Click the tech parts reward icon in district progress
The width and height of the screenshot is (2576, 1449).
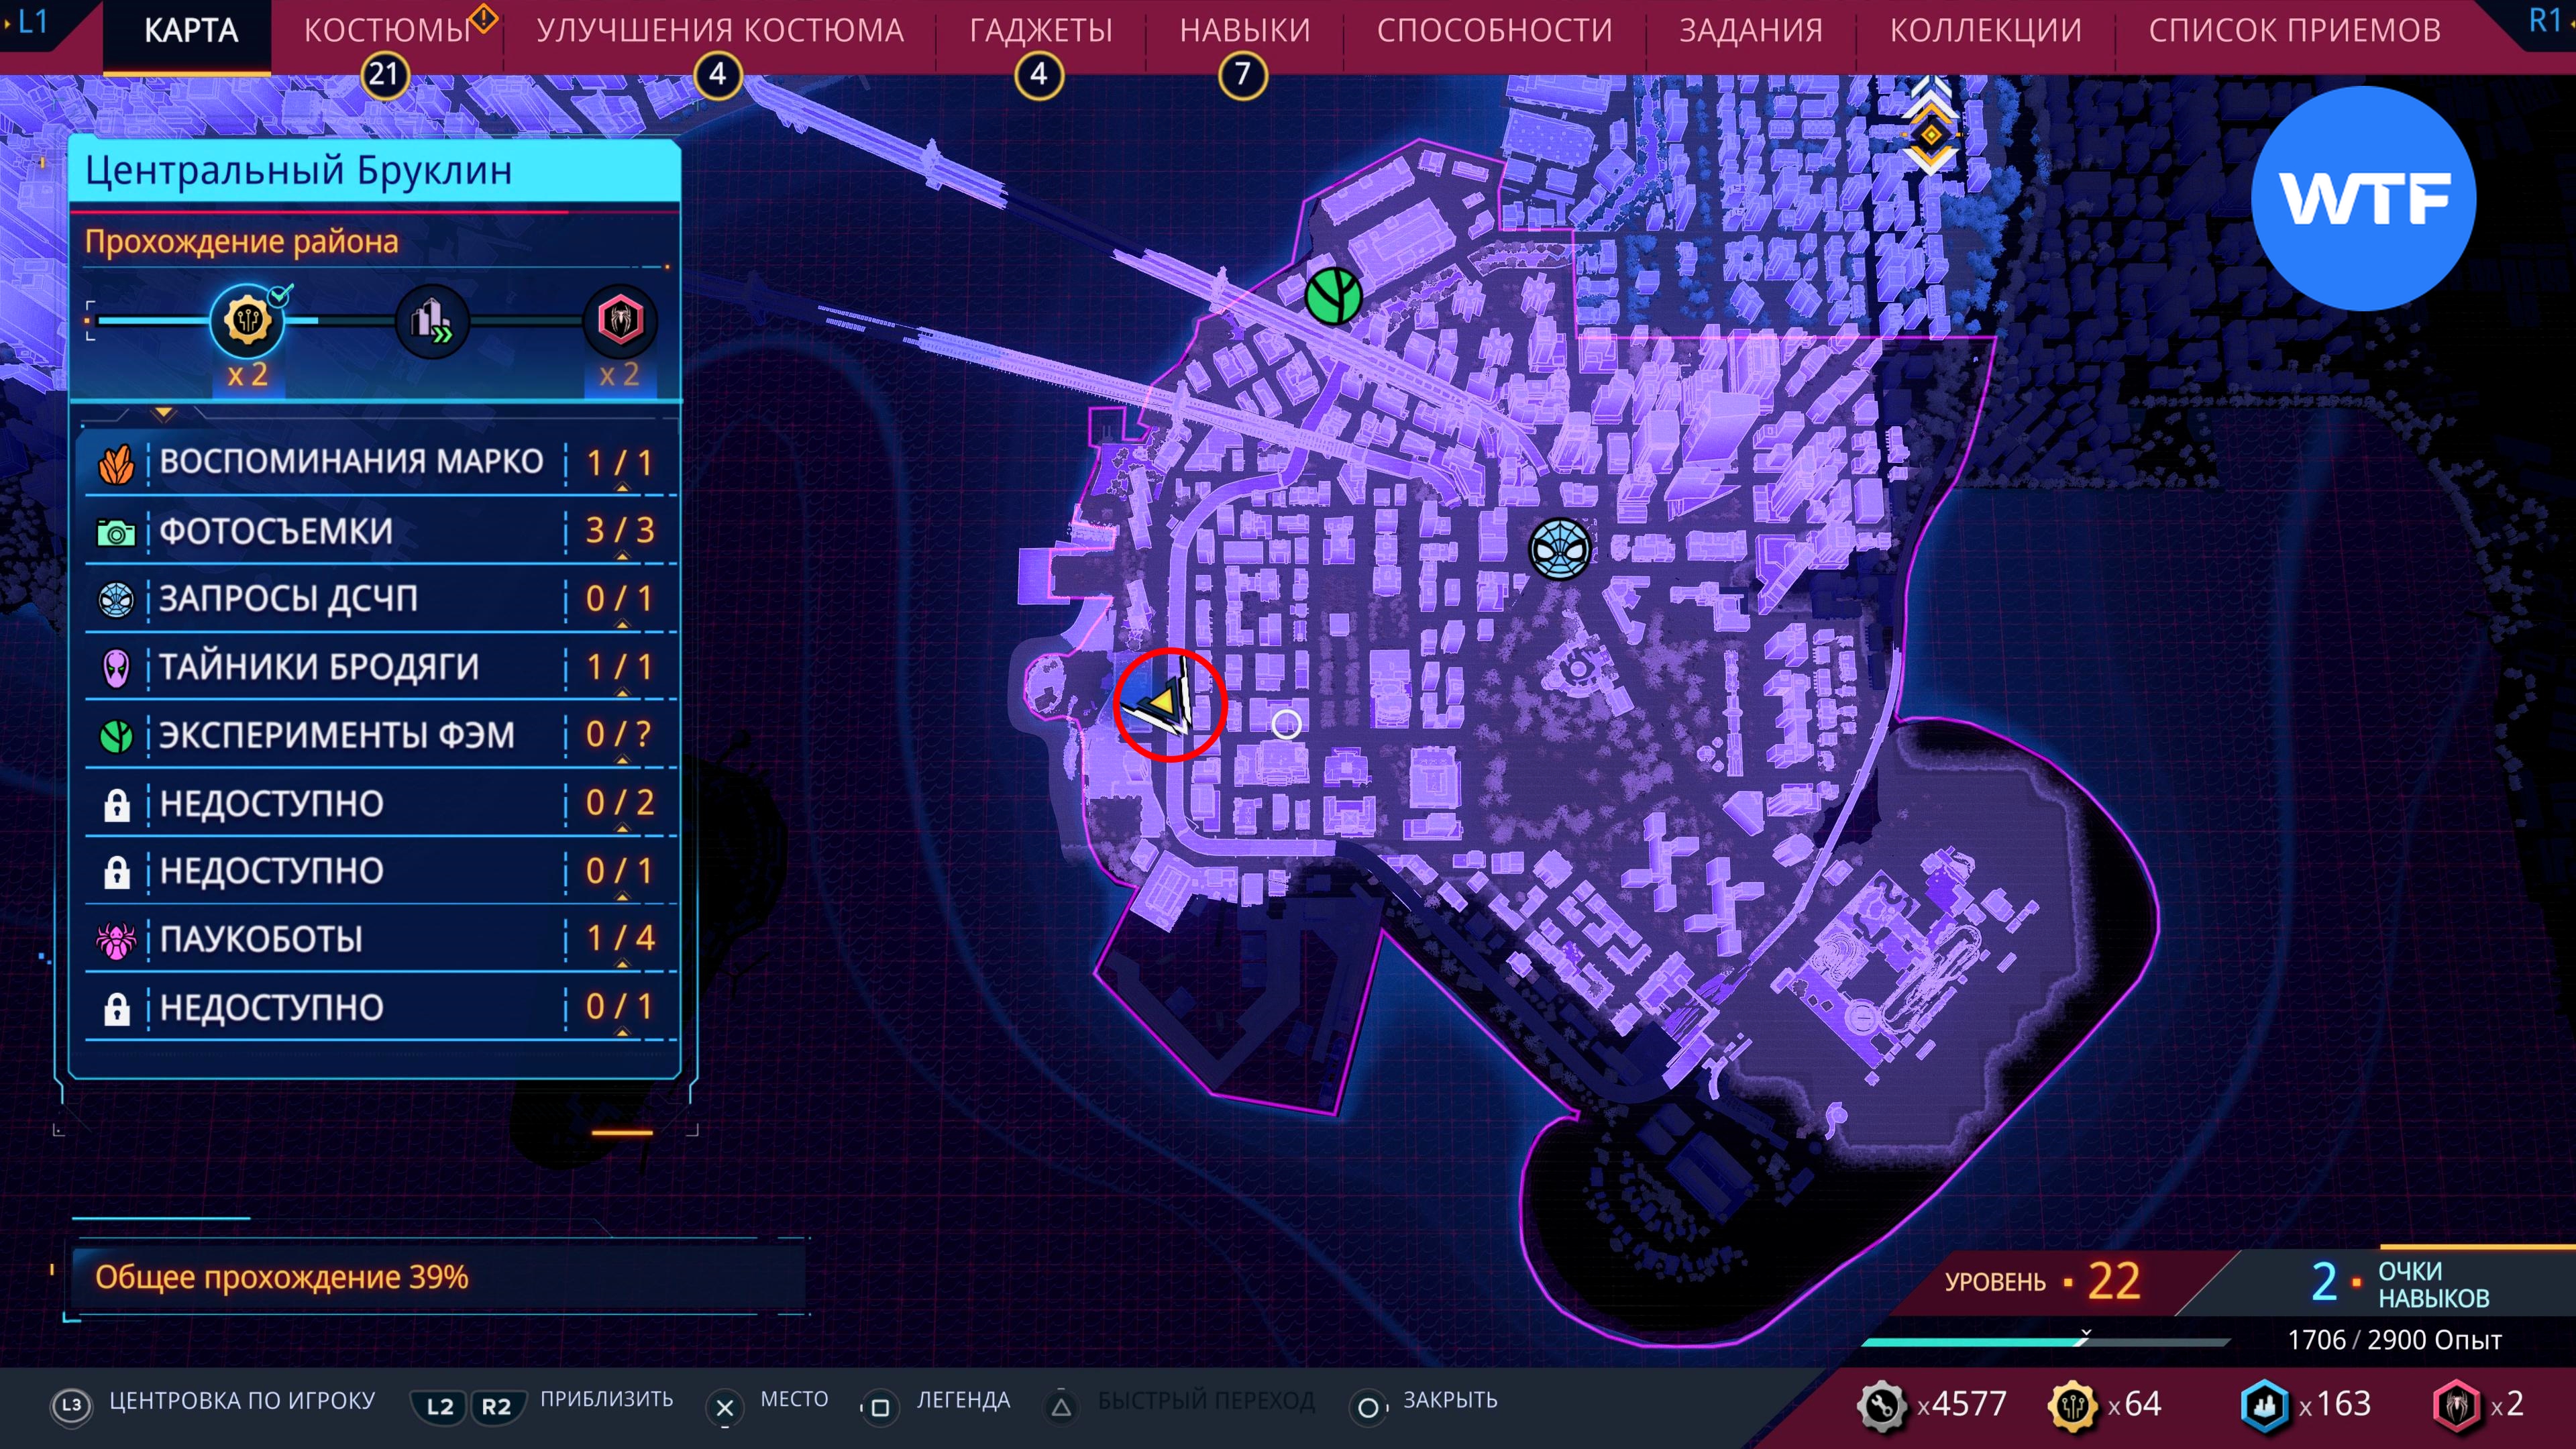[x=247, y=321]
